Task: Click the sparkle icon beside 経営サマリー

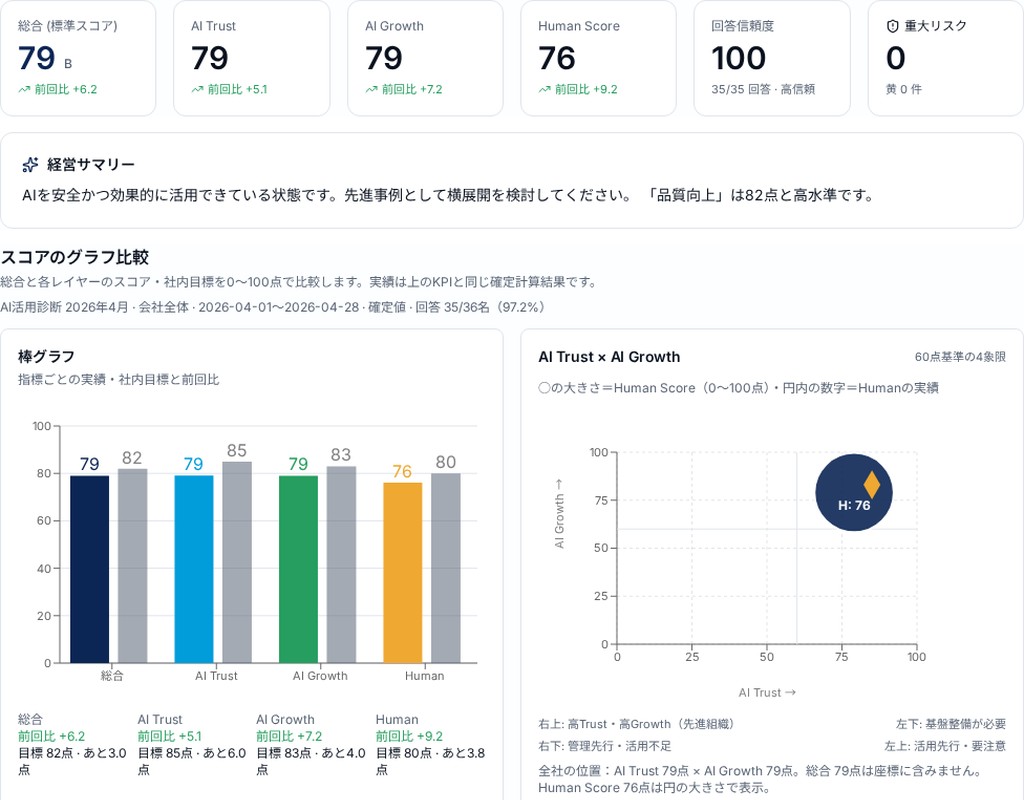Action: coord(30,165)
